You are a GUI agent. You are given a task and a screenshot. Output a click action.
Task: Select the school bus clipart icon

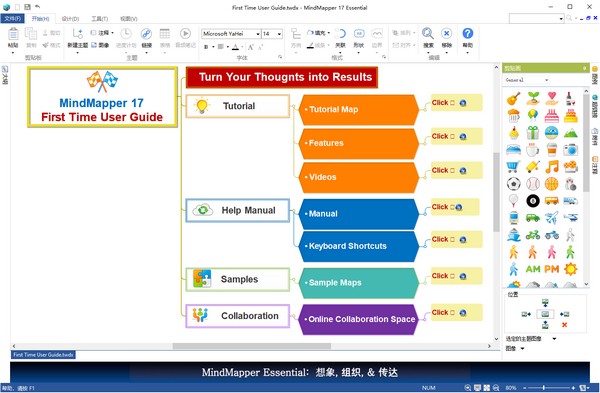(x=551, y=201)
